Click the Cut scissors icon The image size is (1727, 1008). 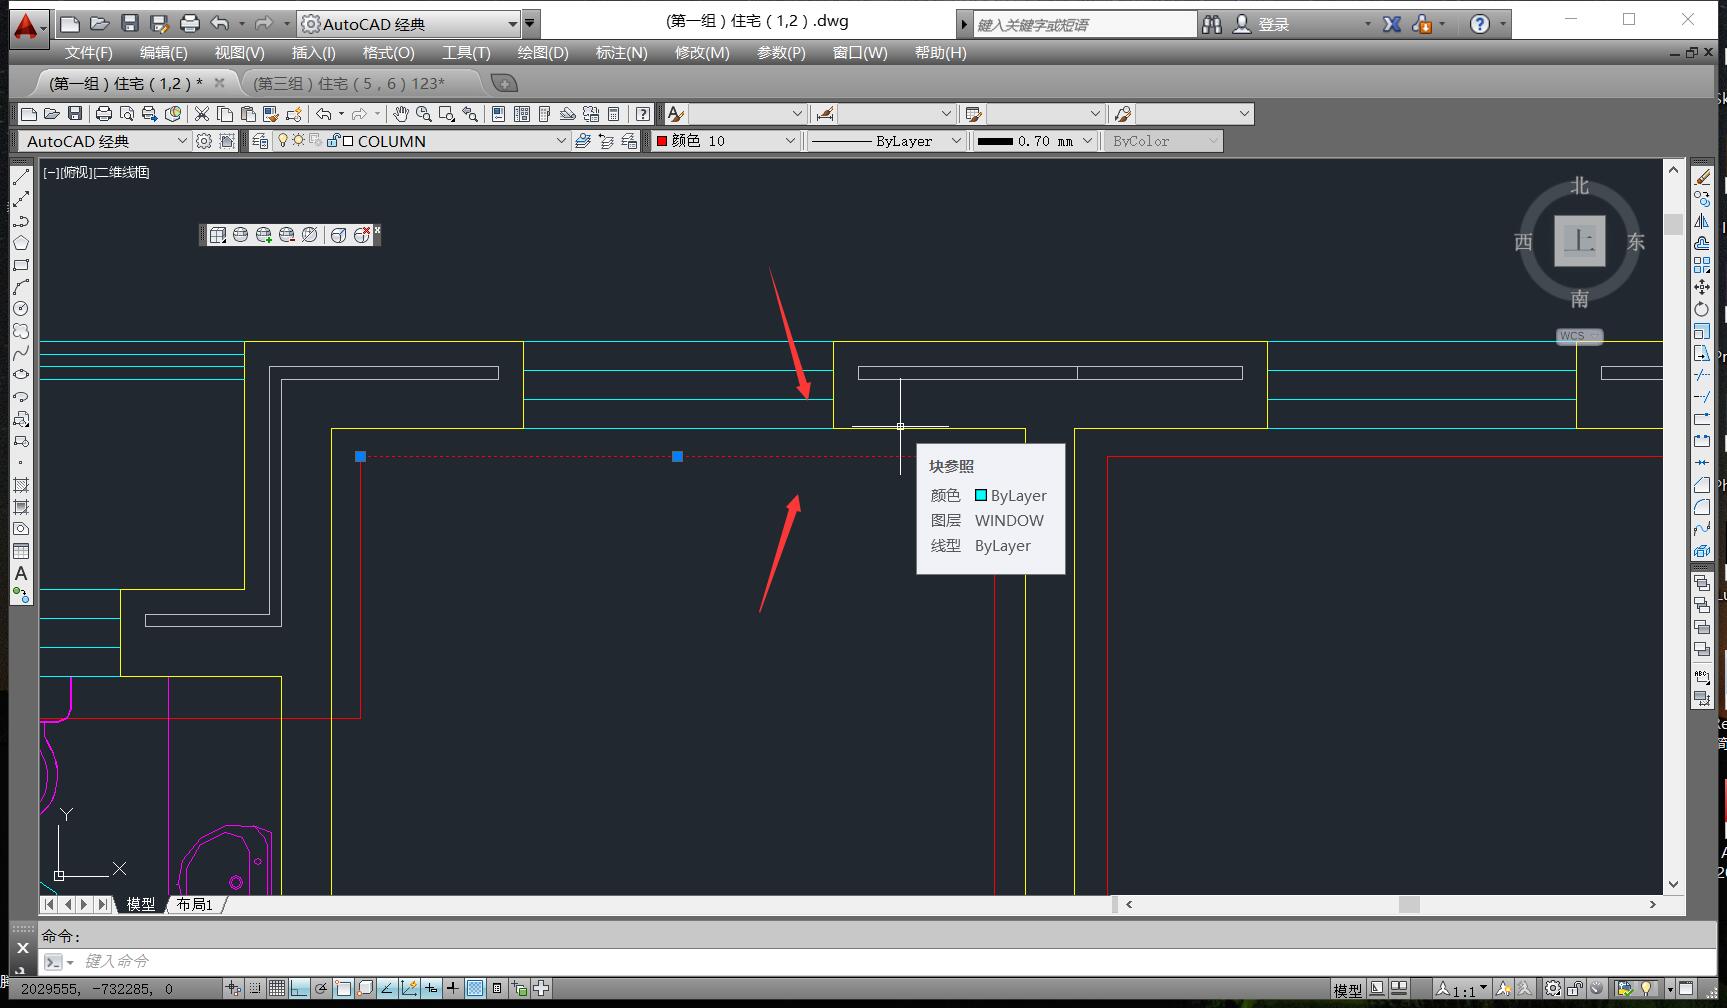point(202,114)
